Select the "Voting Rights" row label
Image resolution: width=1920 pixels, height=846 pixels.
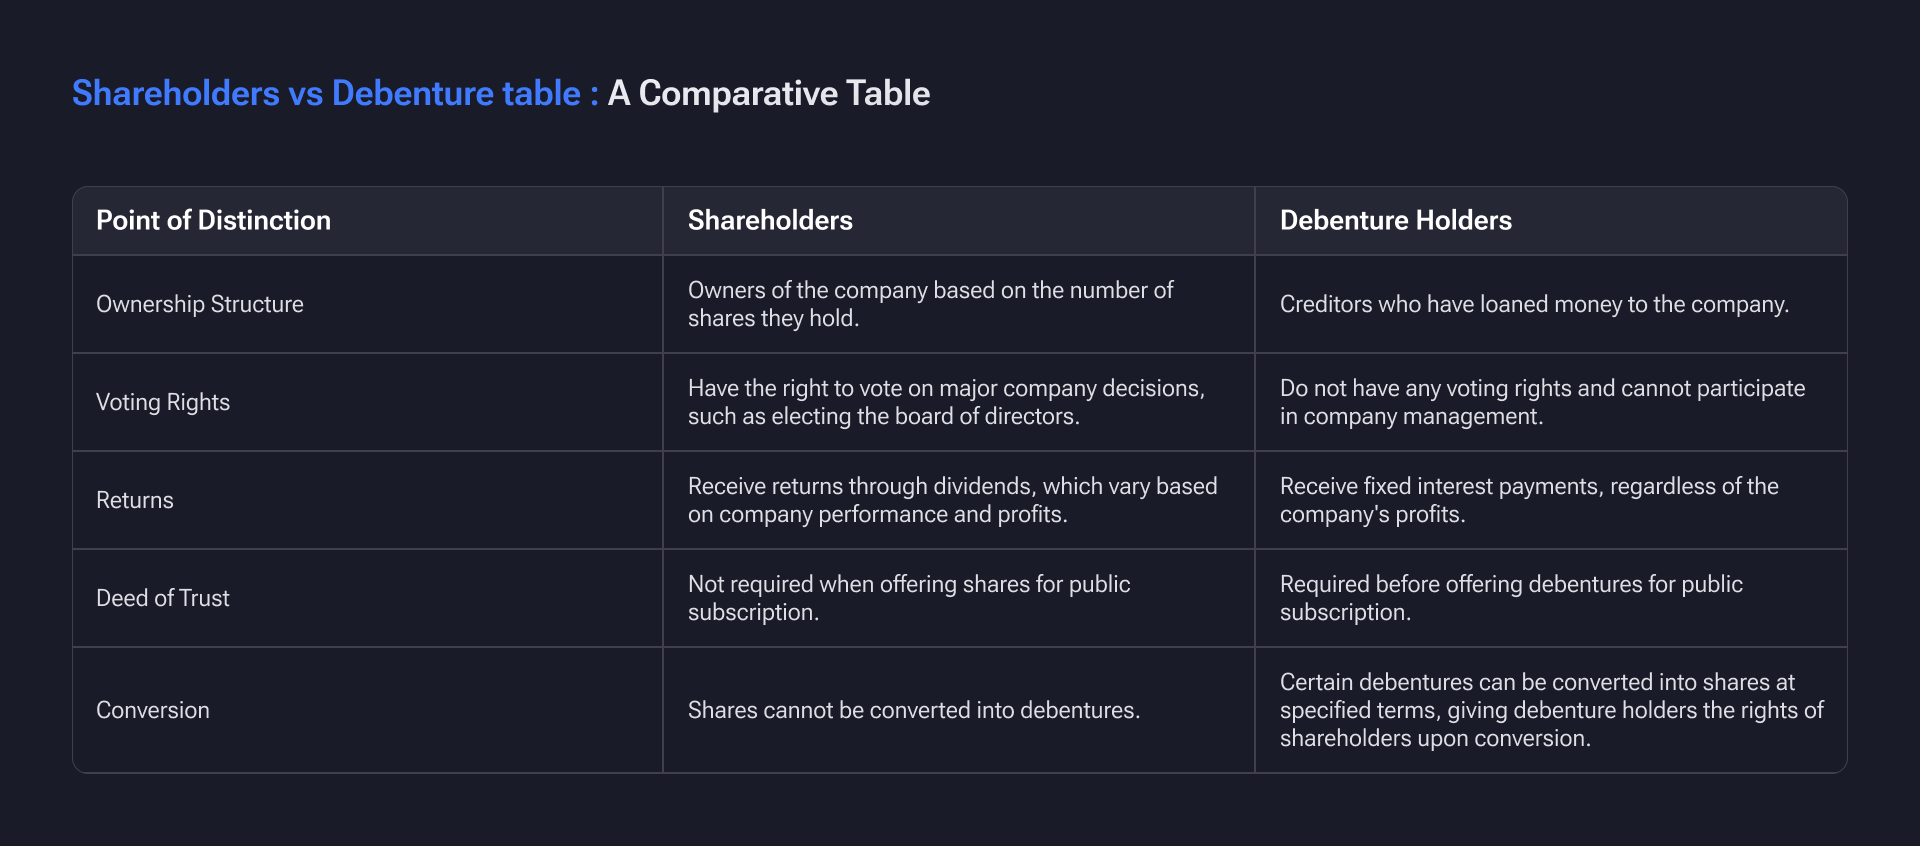tap(163, 403)
